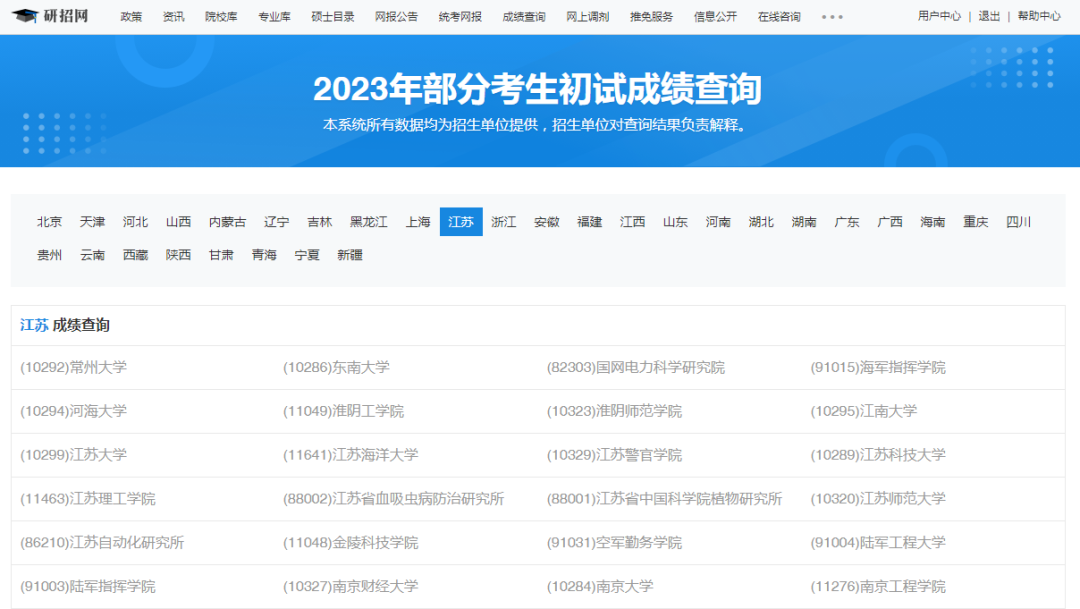Click the 用户中心 link
Screen dimensions: 1080x609
(938, 16)
